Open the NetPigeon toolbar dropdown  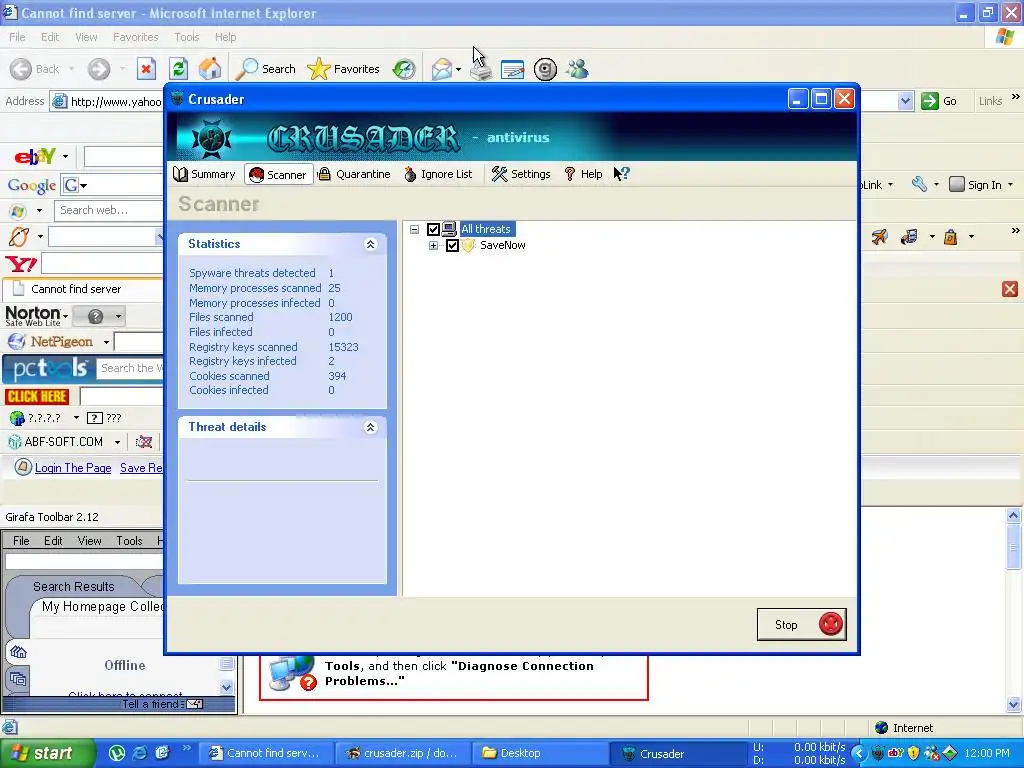(x=106, y=342)
